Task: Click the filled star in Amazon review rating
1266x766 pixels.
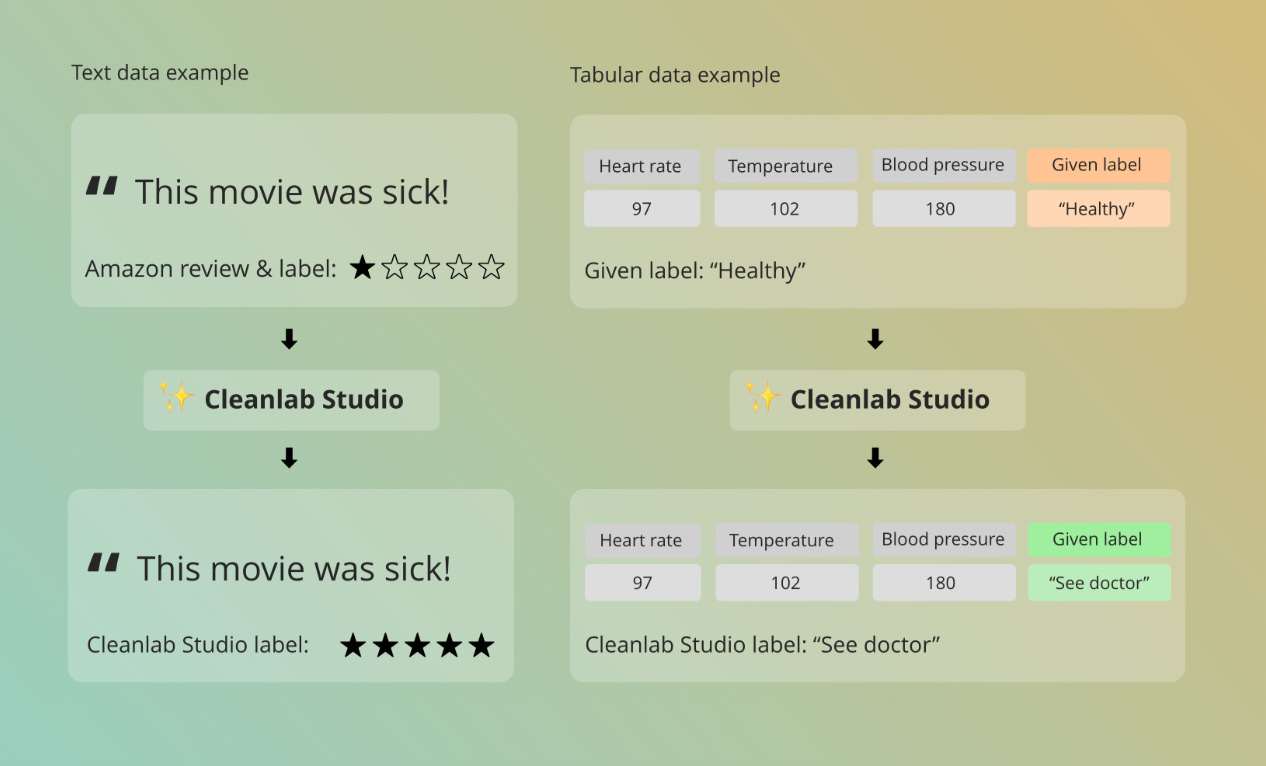Action: 362,267
